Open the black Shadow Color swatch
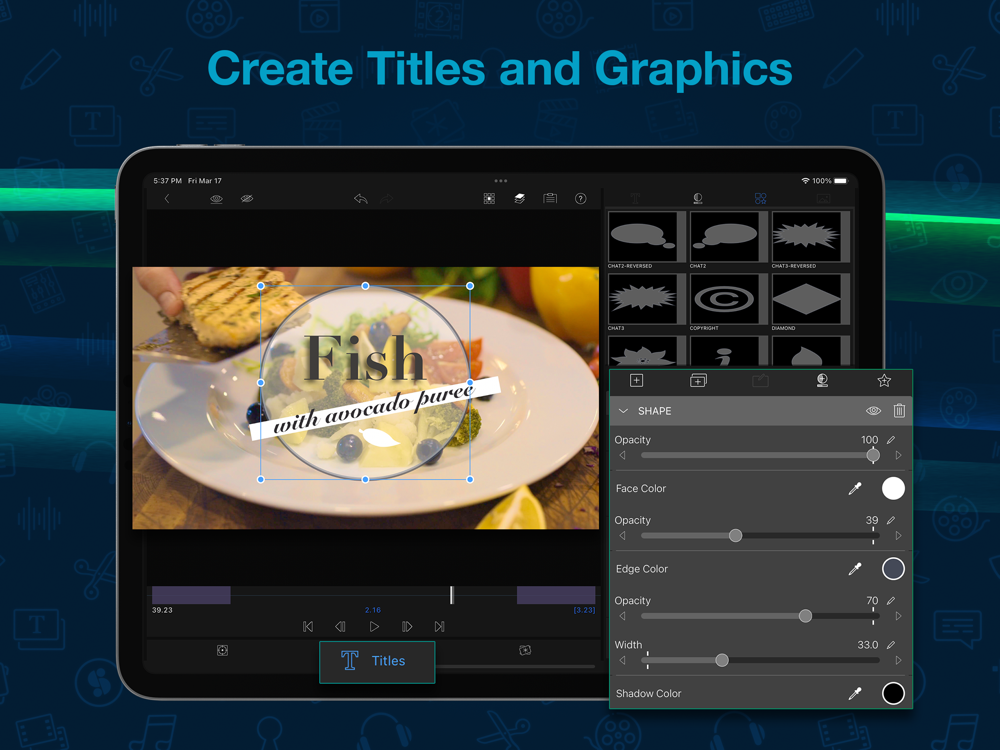 (893, 694)
